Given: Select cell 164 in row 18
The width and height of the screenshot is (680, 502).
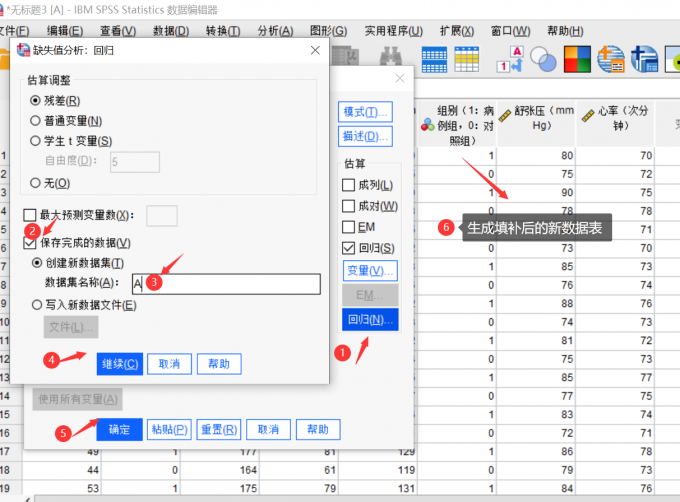Looking at the screenshot, I should click(x=219, y=470).
